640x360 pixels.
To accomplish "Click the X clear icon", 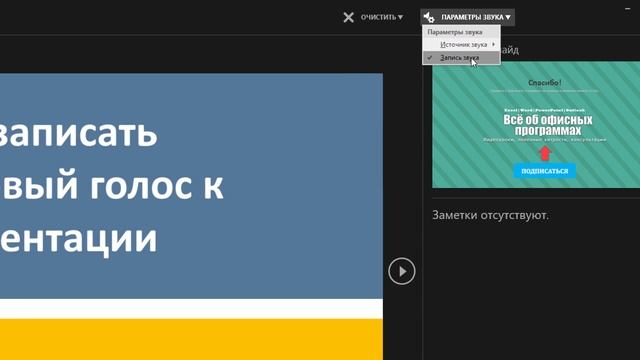I will [348, 17].
